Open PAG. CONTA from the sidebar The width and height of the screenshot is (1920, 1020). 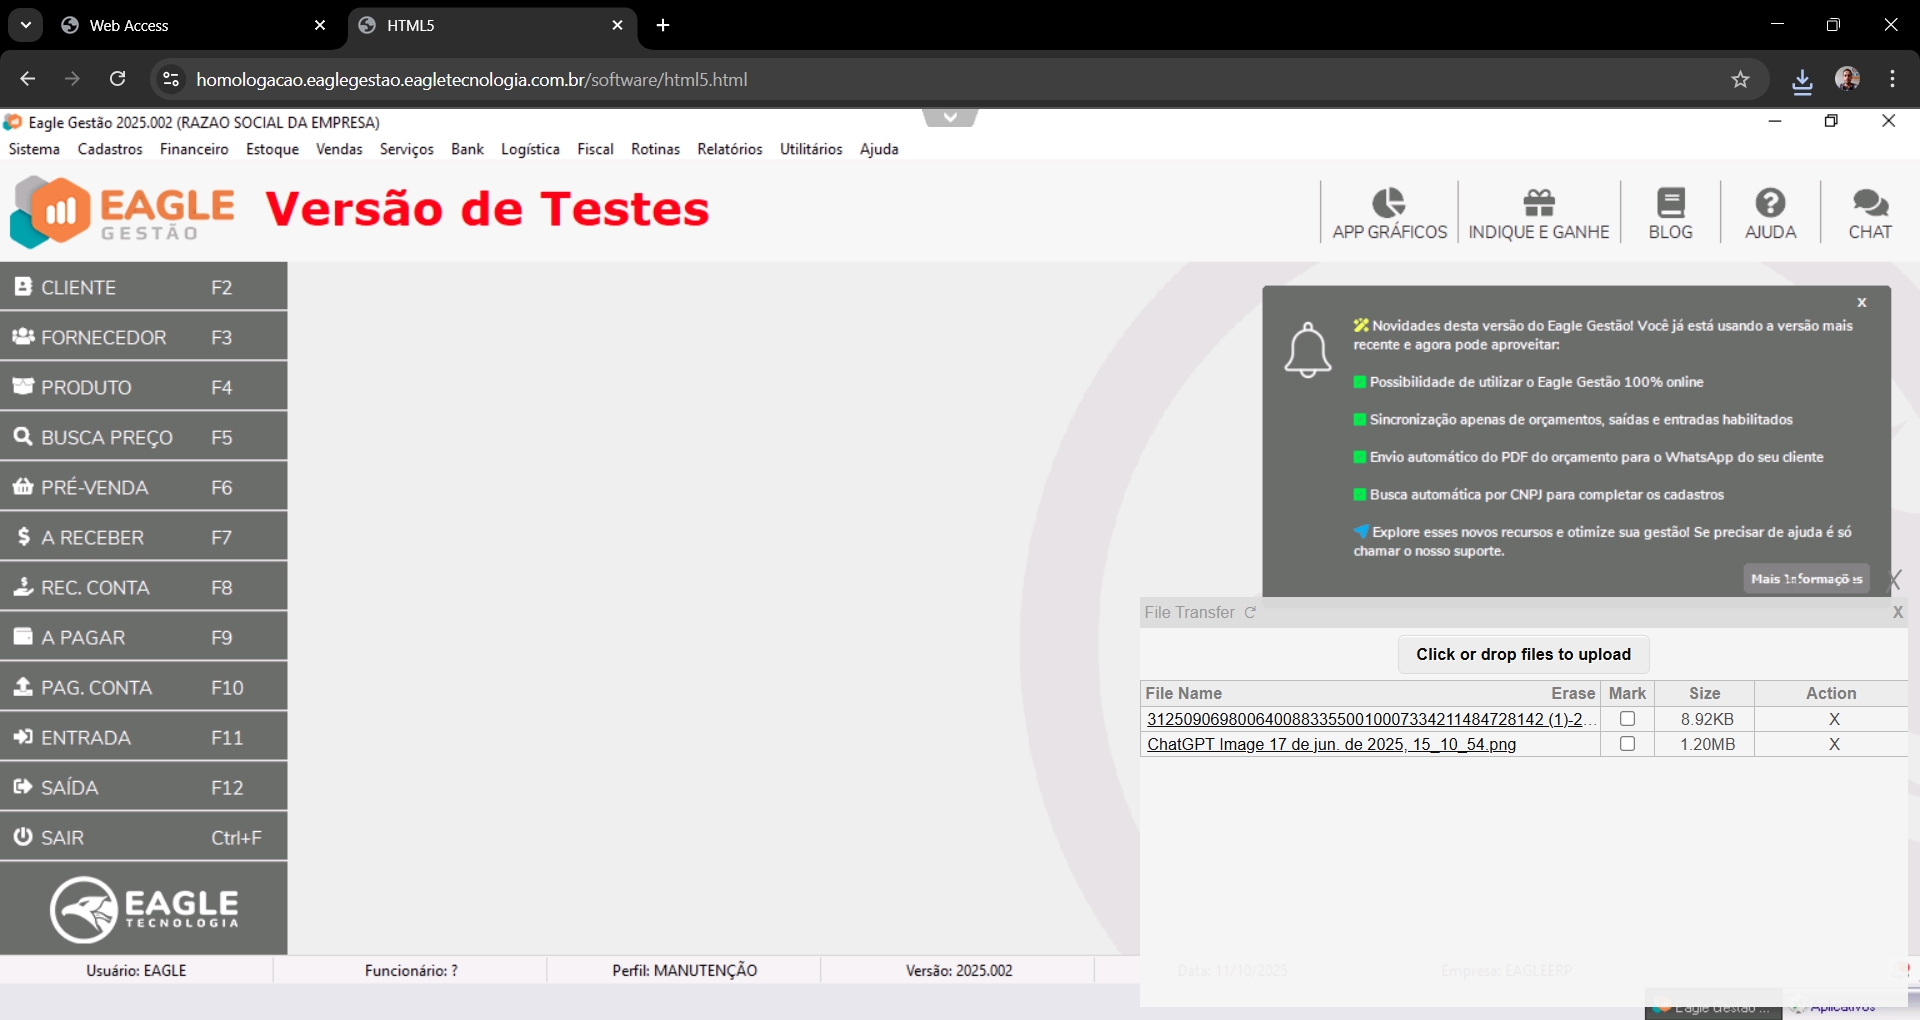144,687
